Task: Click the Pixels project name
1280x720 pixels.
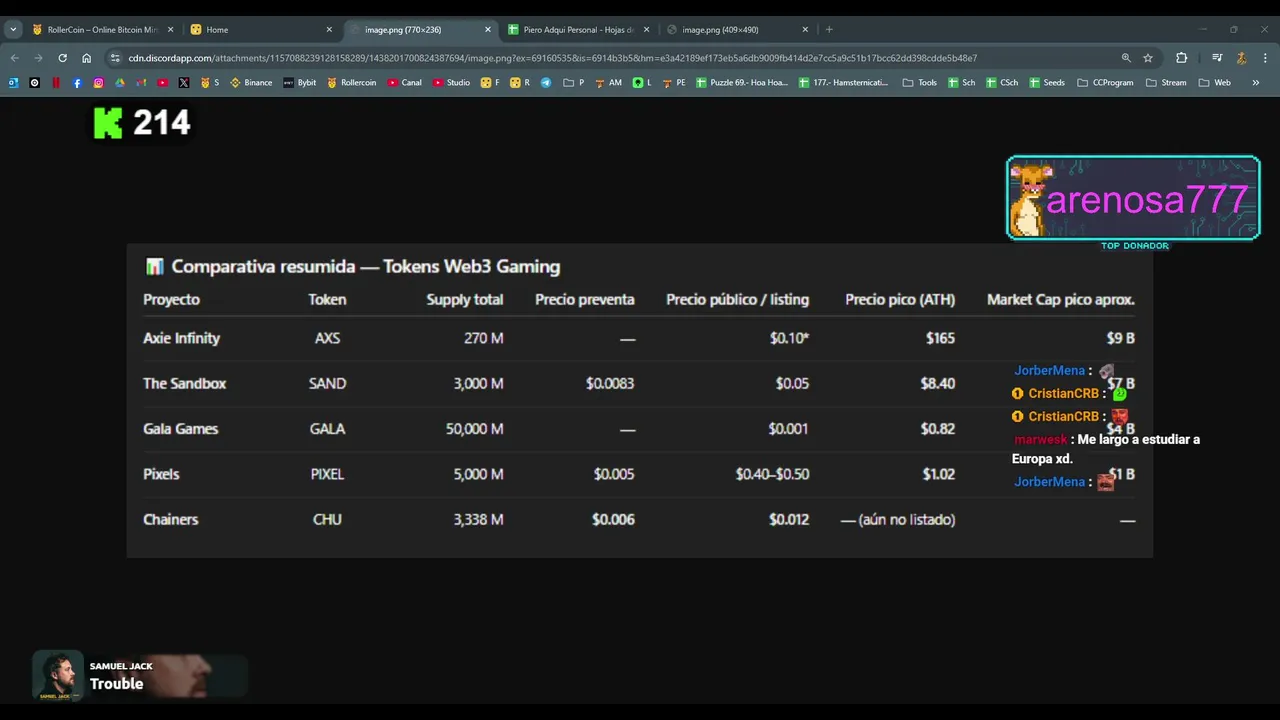Action: (x=161, y=474)
